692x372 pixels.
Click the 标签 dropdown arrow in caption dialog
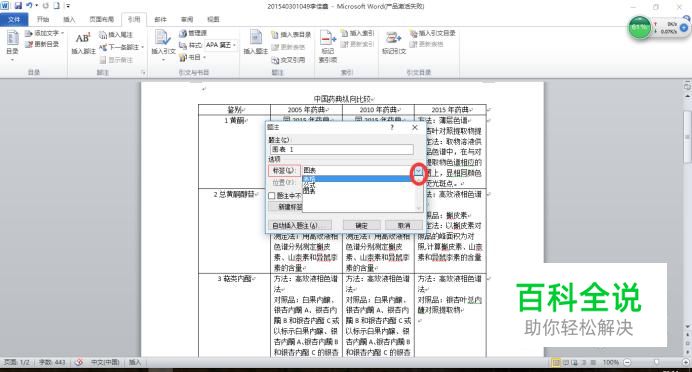click(417, 170)
